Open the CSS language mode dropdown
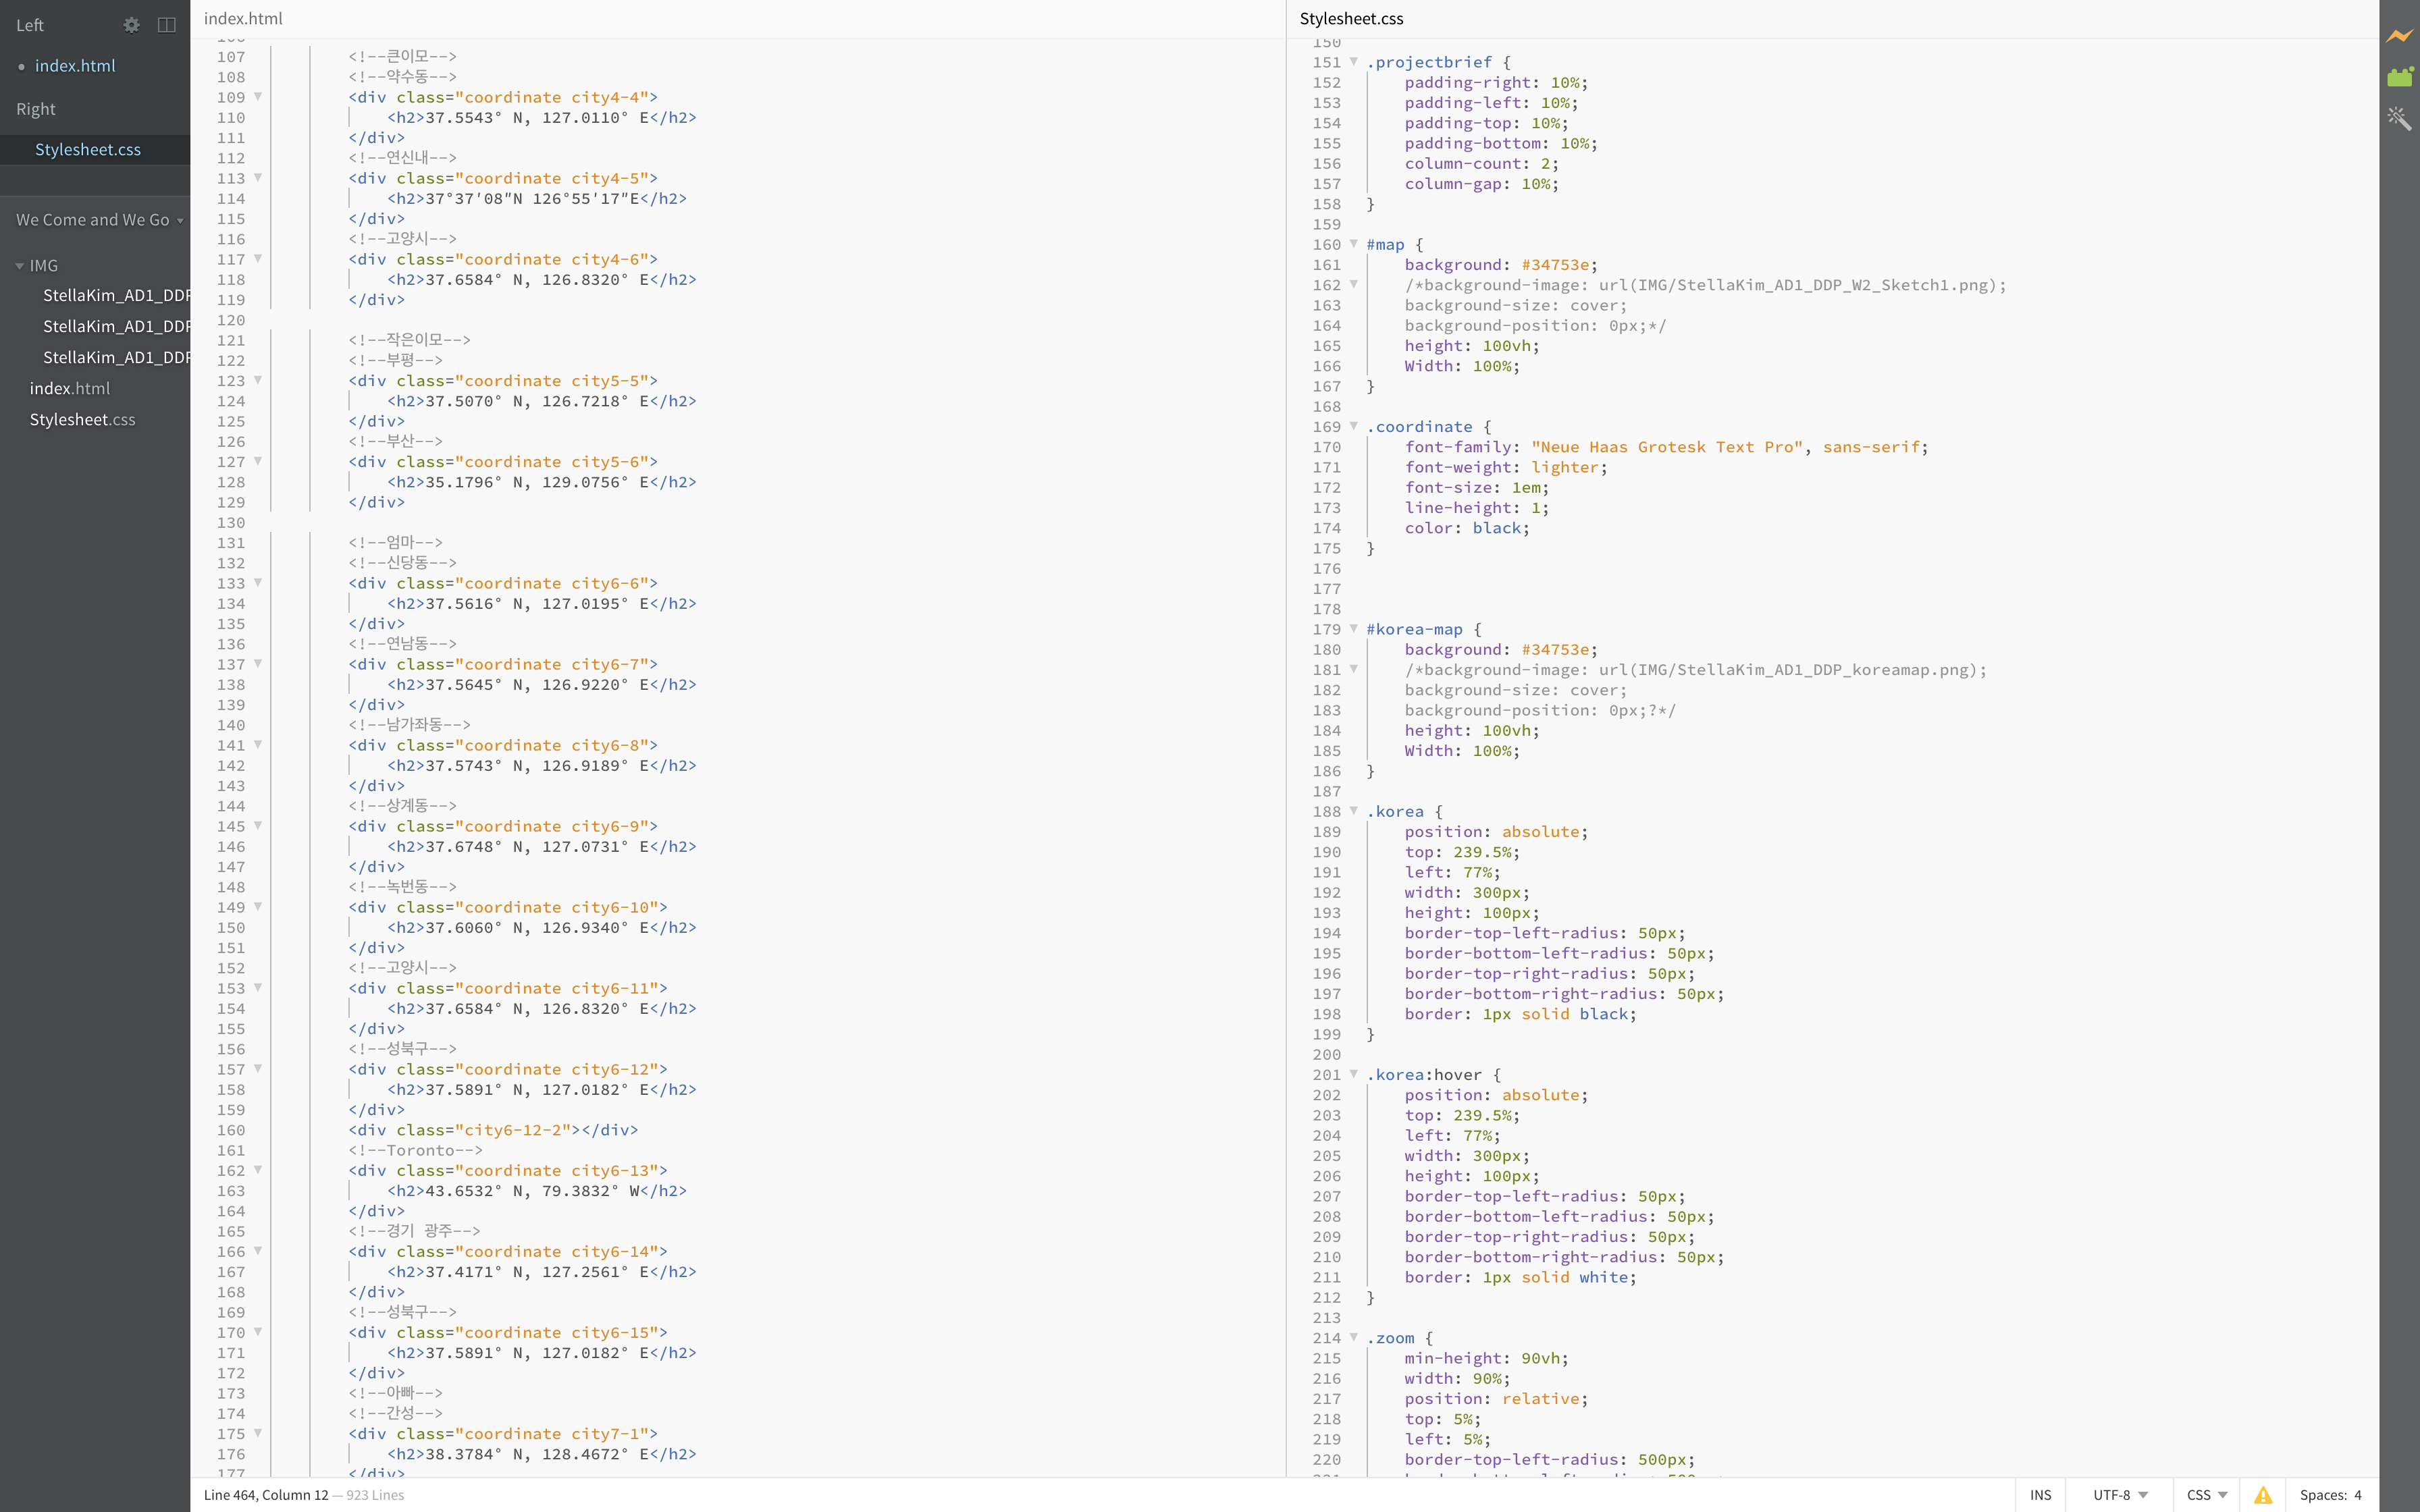The width and height of the screenshot is (2420, 1512). point(2207,1495)
